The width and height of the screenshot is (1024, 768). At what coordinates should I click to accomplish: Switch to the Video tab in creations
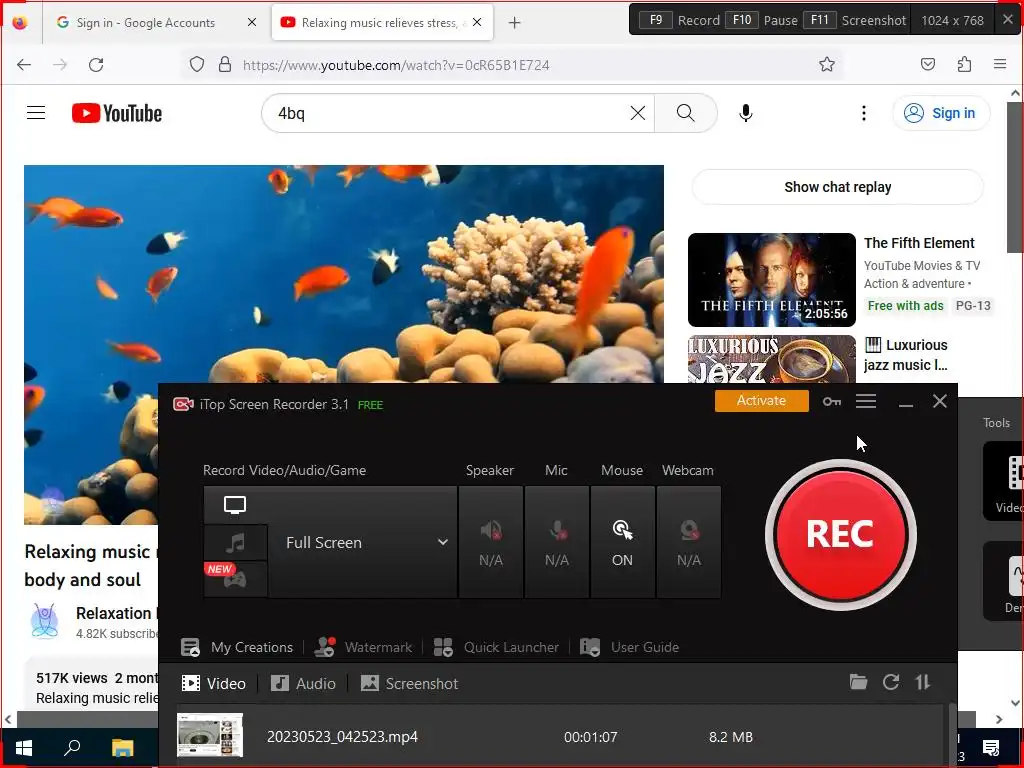pos(214,684)
